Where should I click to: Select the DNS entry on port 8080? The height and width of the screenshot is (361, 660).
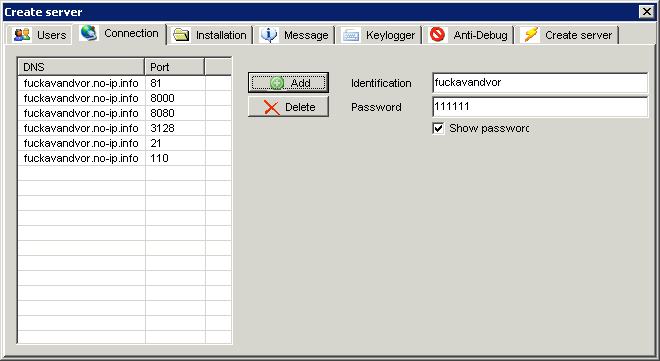[81, 113]
